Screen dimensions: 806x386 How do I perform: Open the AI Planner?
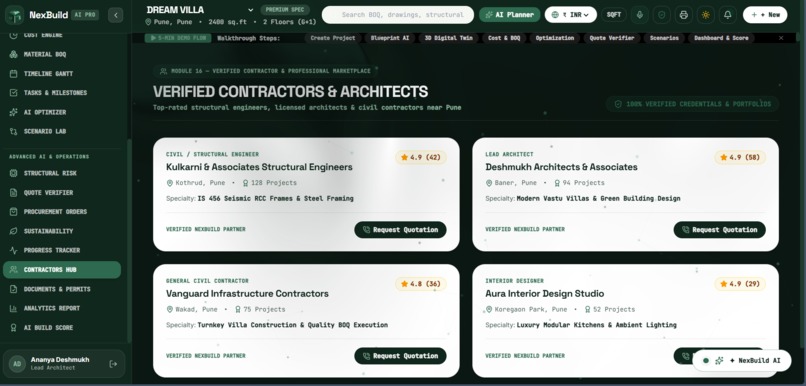coord(509,15)
